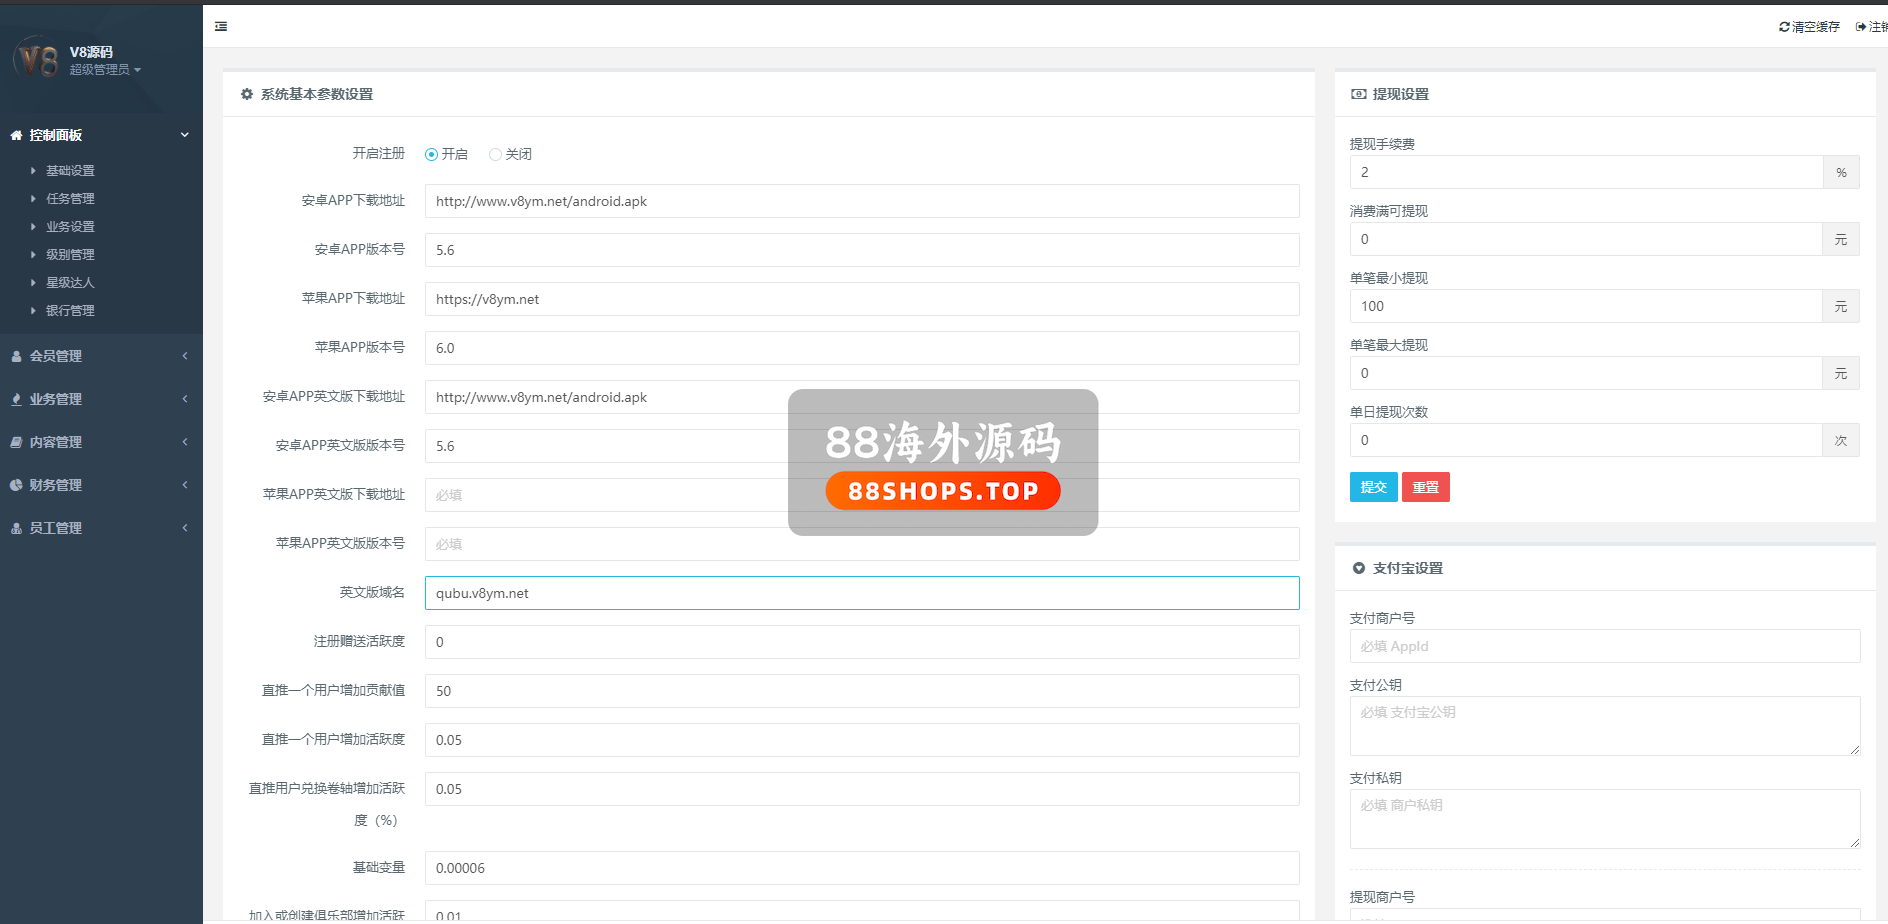Viewport: 1888px width, 924px height.
Task: Open the 基础设置 submenu item
Action: [x=70, y=171]
